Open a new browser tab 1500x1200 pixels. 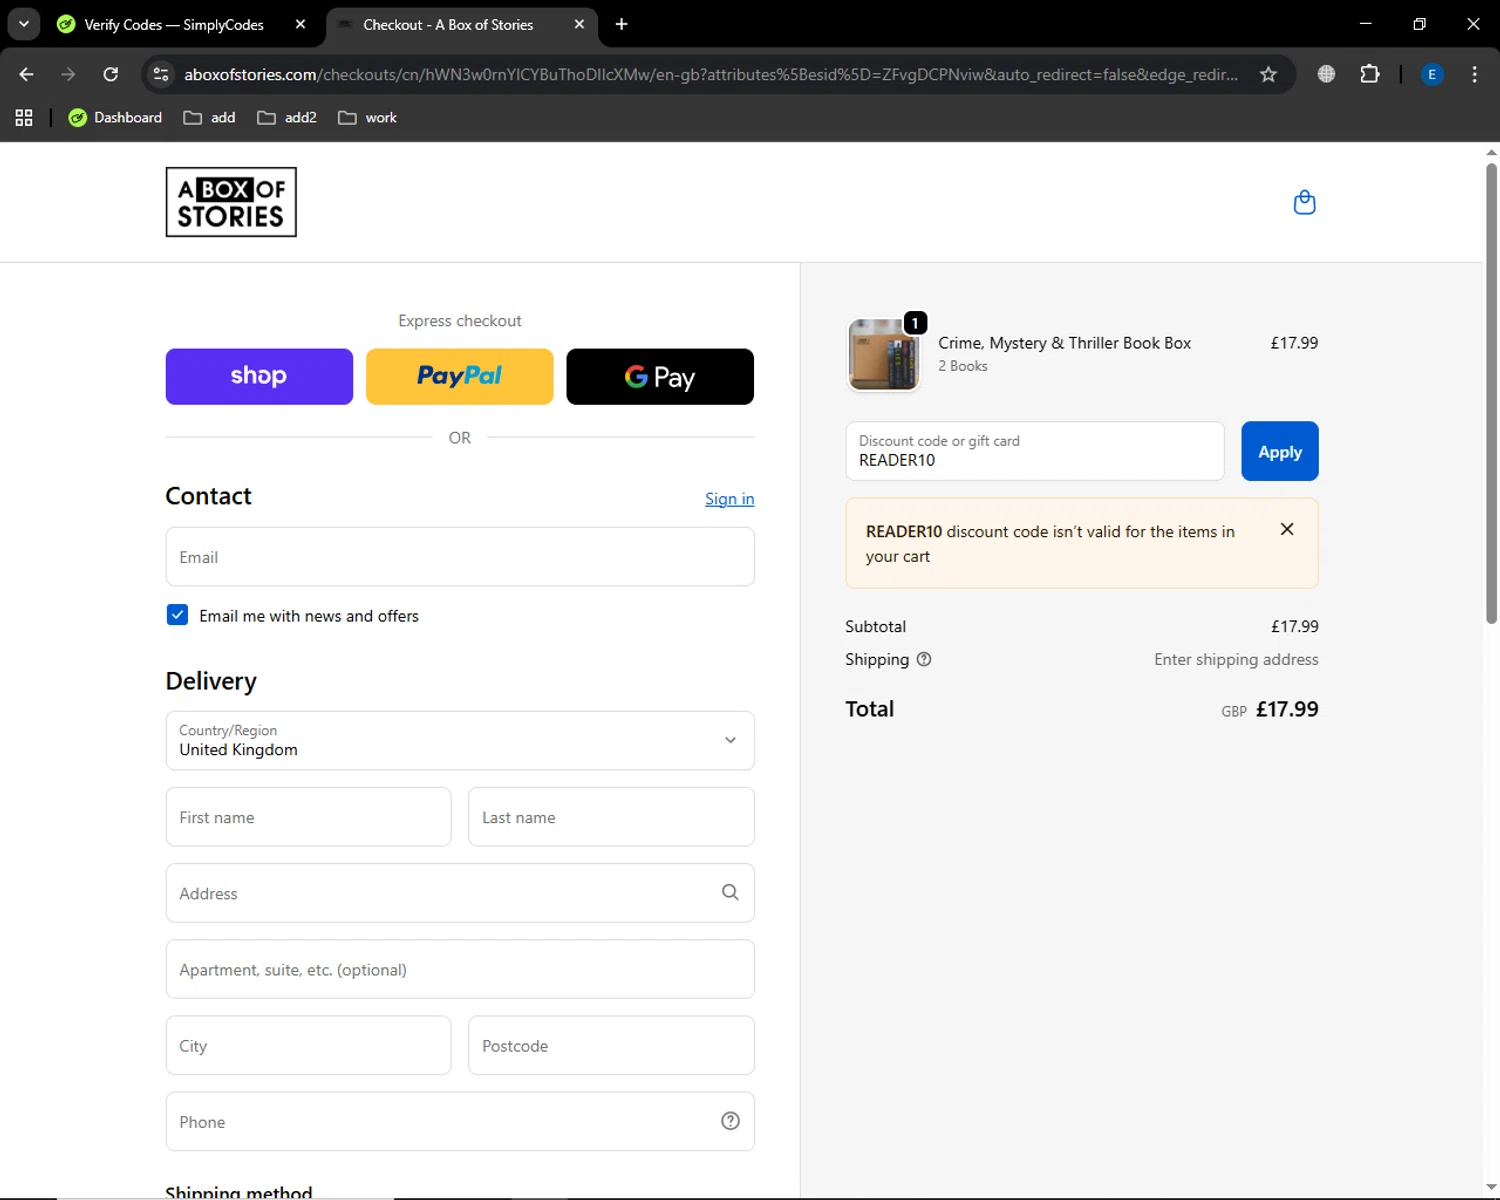[x=621, y=24]
